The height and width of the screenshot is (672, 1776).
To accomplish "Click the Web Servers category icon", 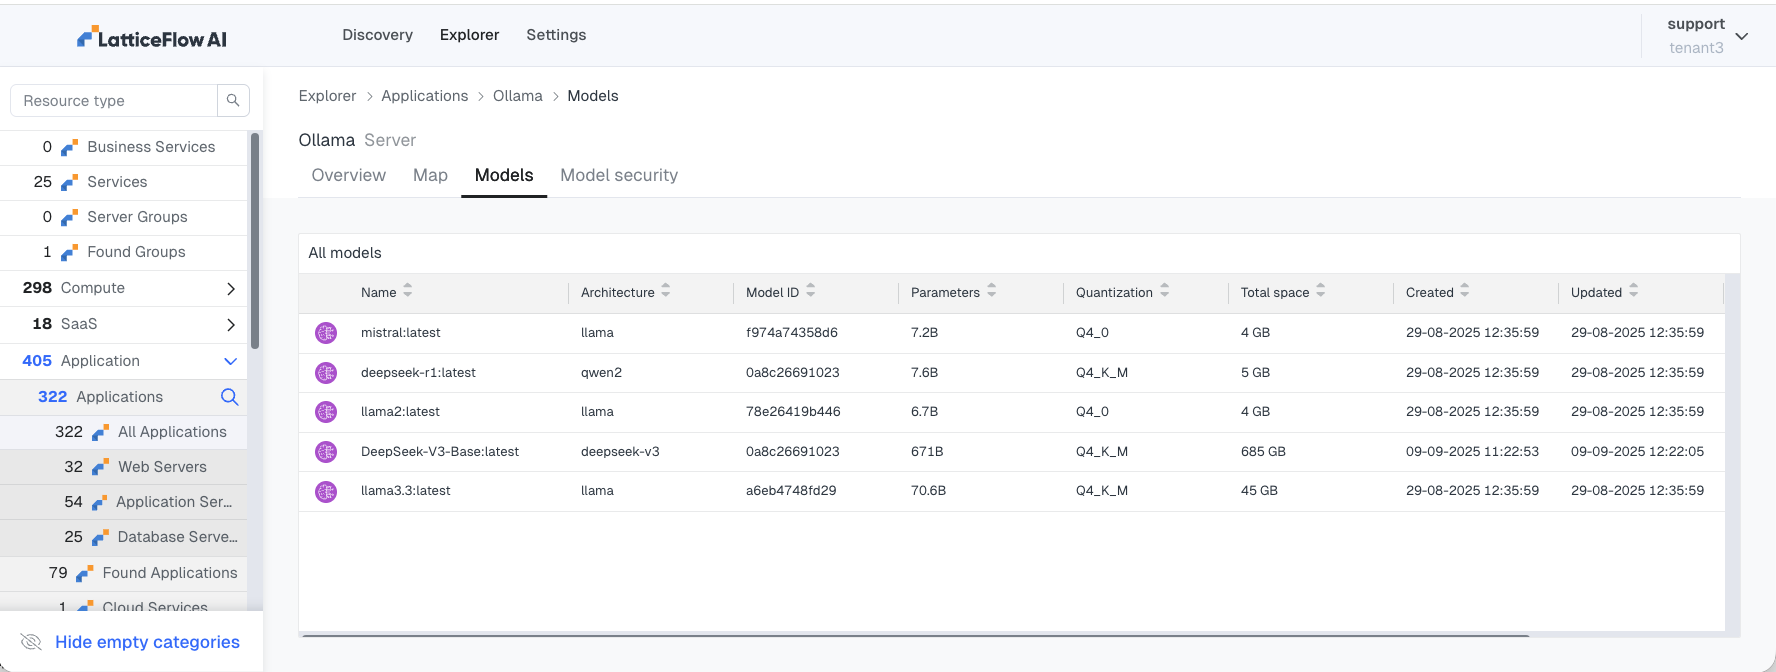I will [x=100, y=468].
